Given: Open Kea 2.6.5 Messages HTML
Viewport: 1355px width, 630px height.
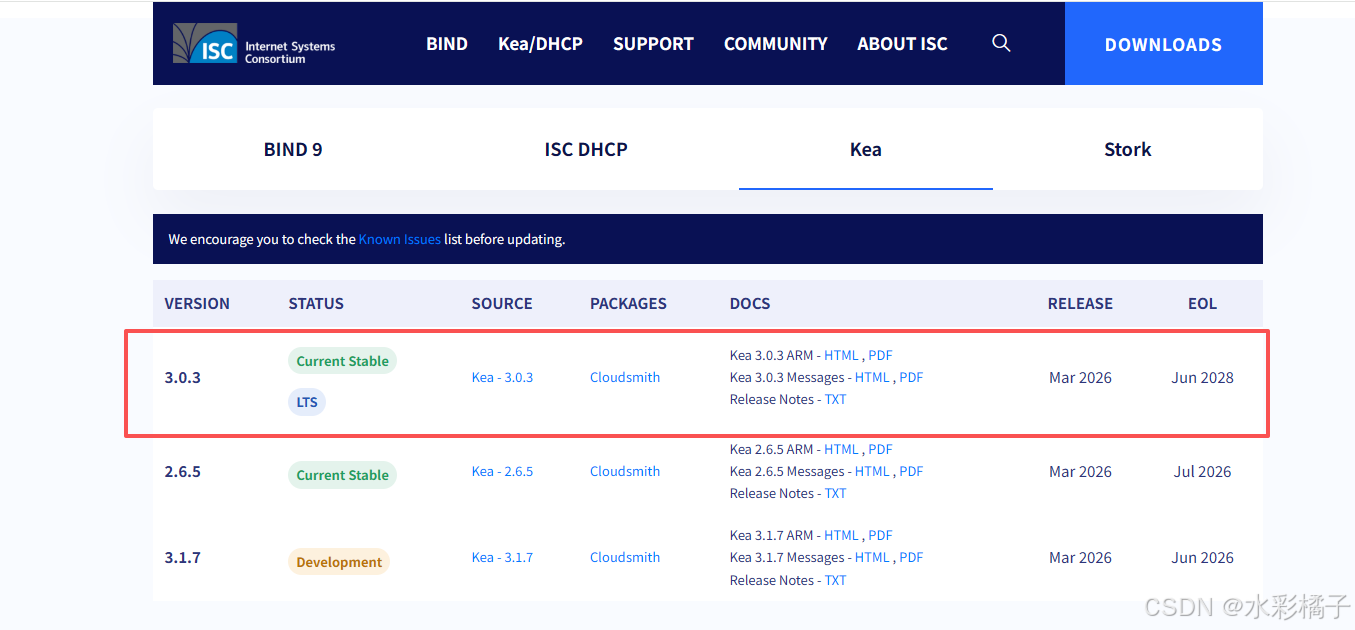Looking at the screenshot, I should pos(872,471).
